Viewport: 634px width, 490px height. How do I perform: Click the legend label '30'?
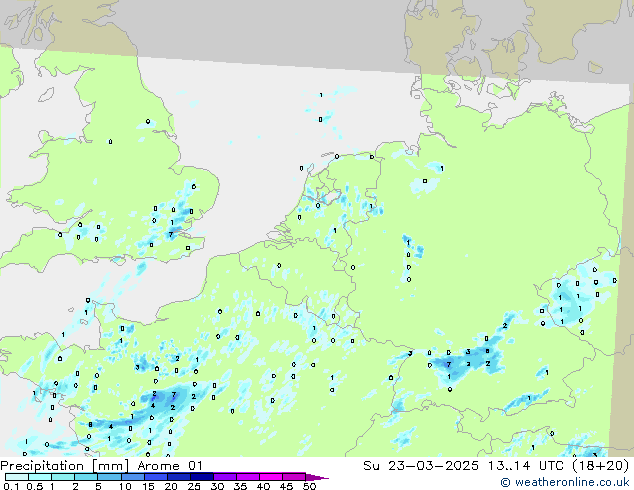point(218,486)
